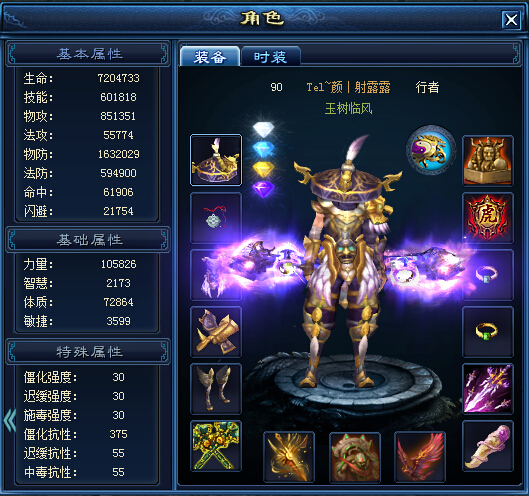The height and width of the screenshot is (496, 529).
Task: Switch to the 装备 tab
Action: 210,56
